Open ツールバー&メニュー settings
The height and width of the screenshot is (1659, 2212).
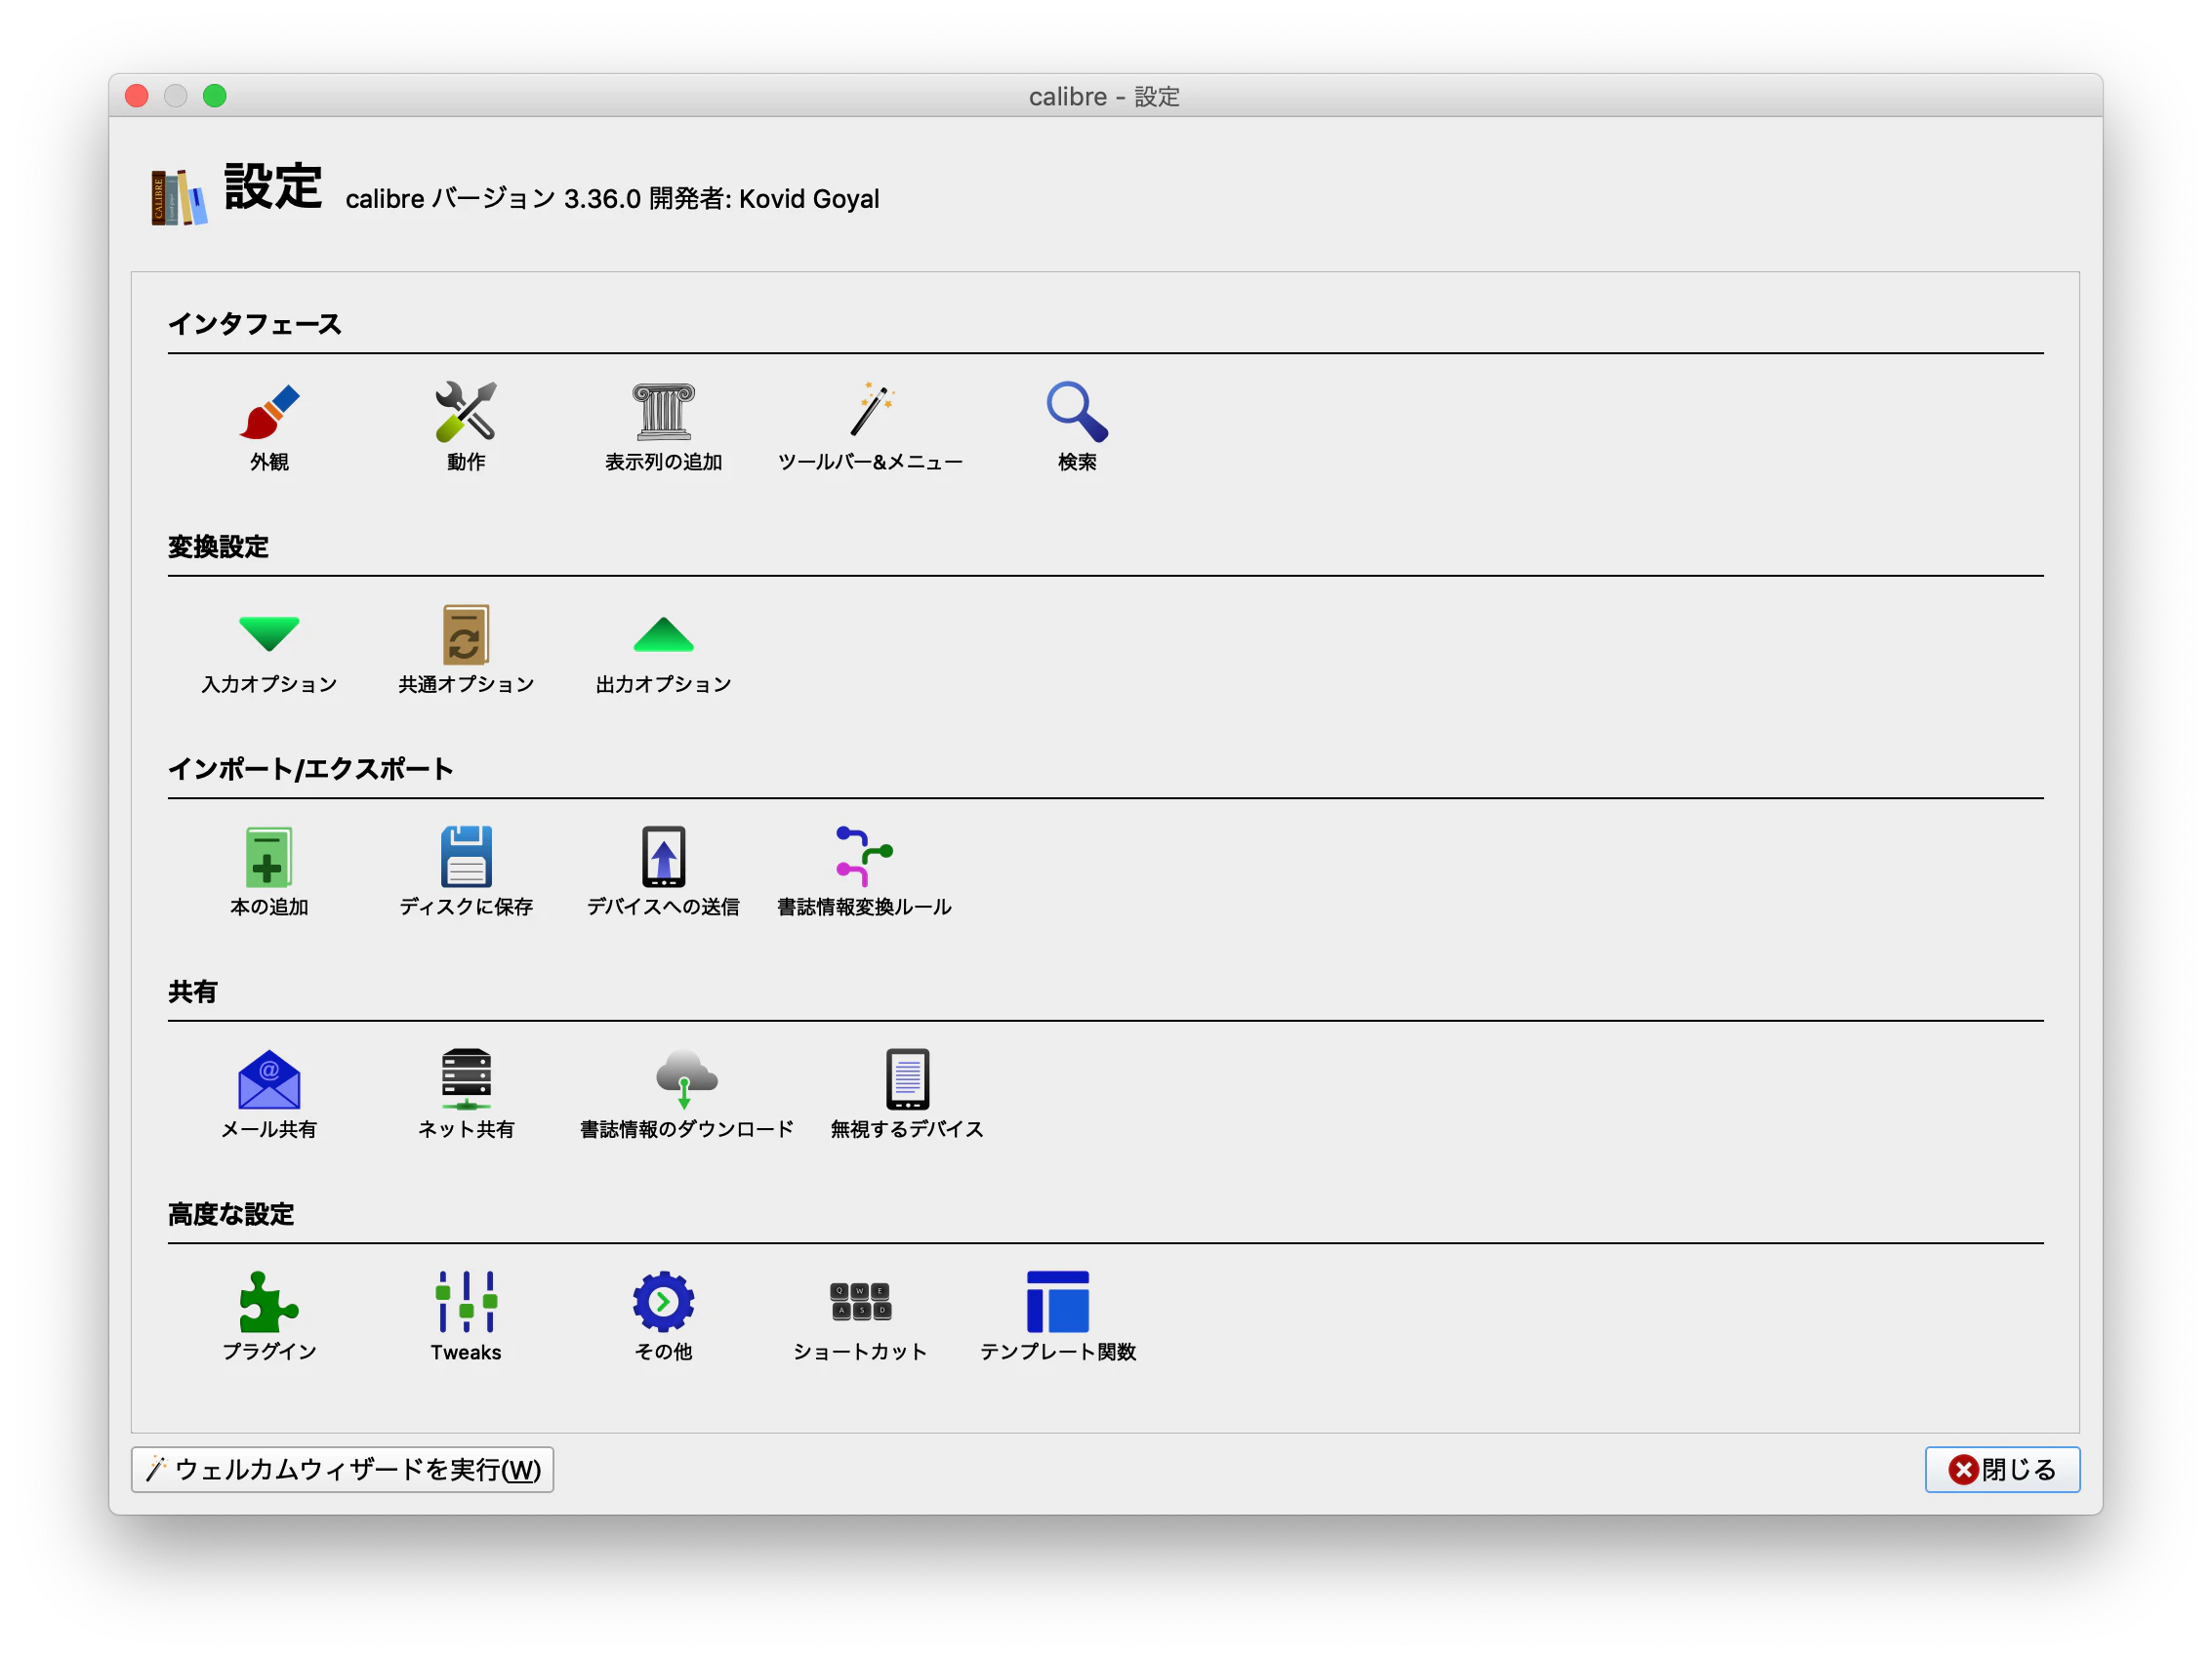(870, 427)
